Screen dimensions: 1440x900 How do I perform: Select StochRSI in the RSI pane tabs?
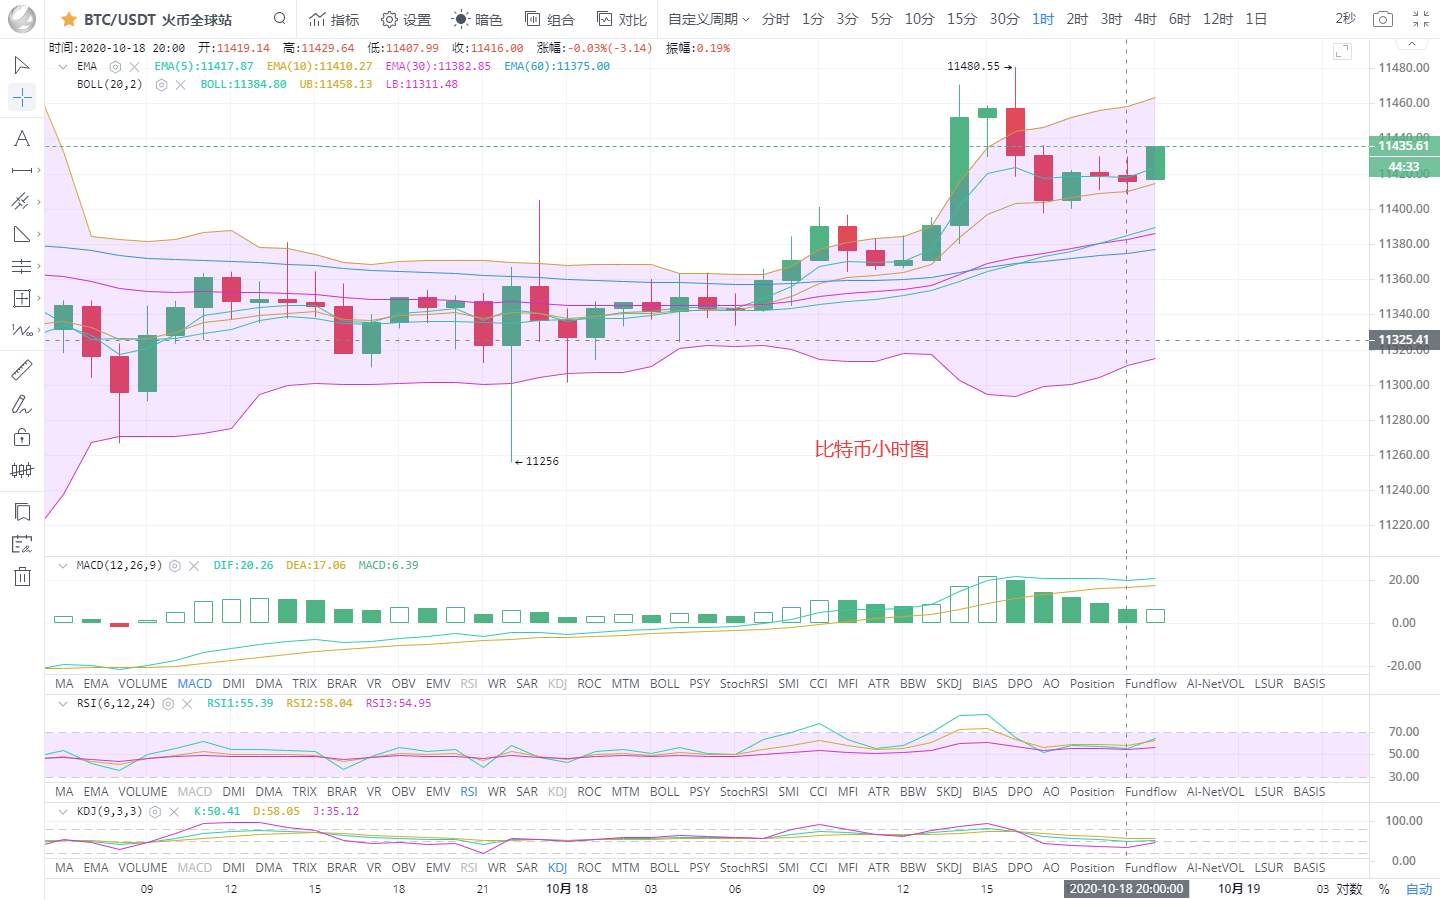point(744,792)
